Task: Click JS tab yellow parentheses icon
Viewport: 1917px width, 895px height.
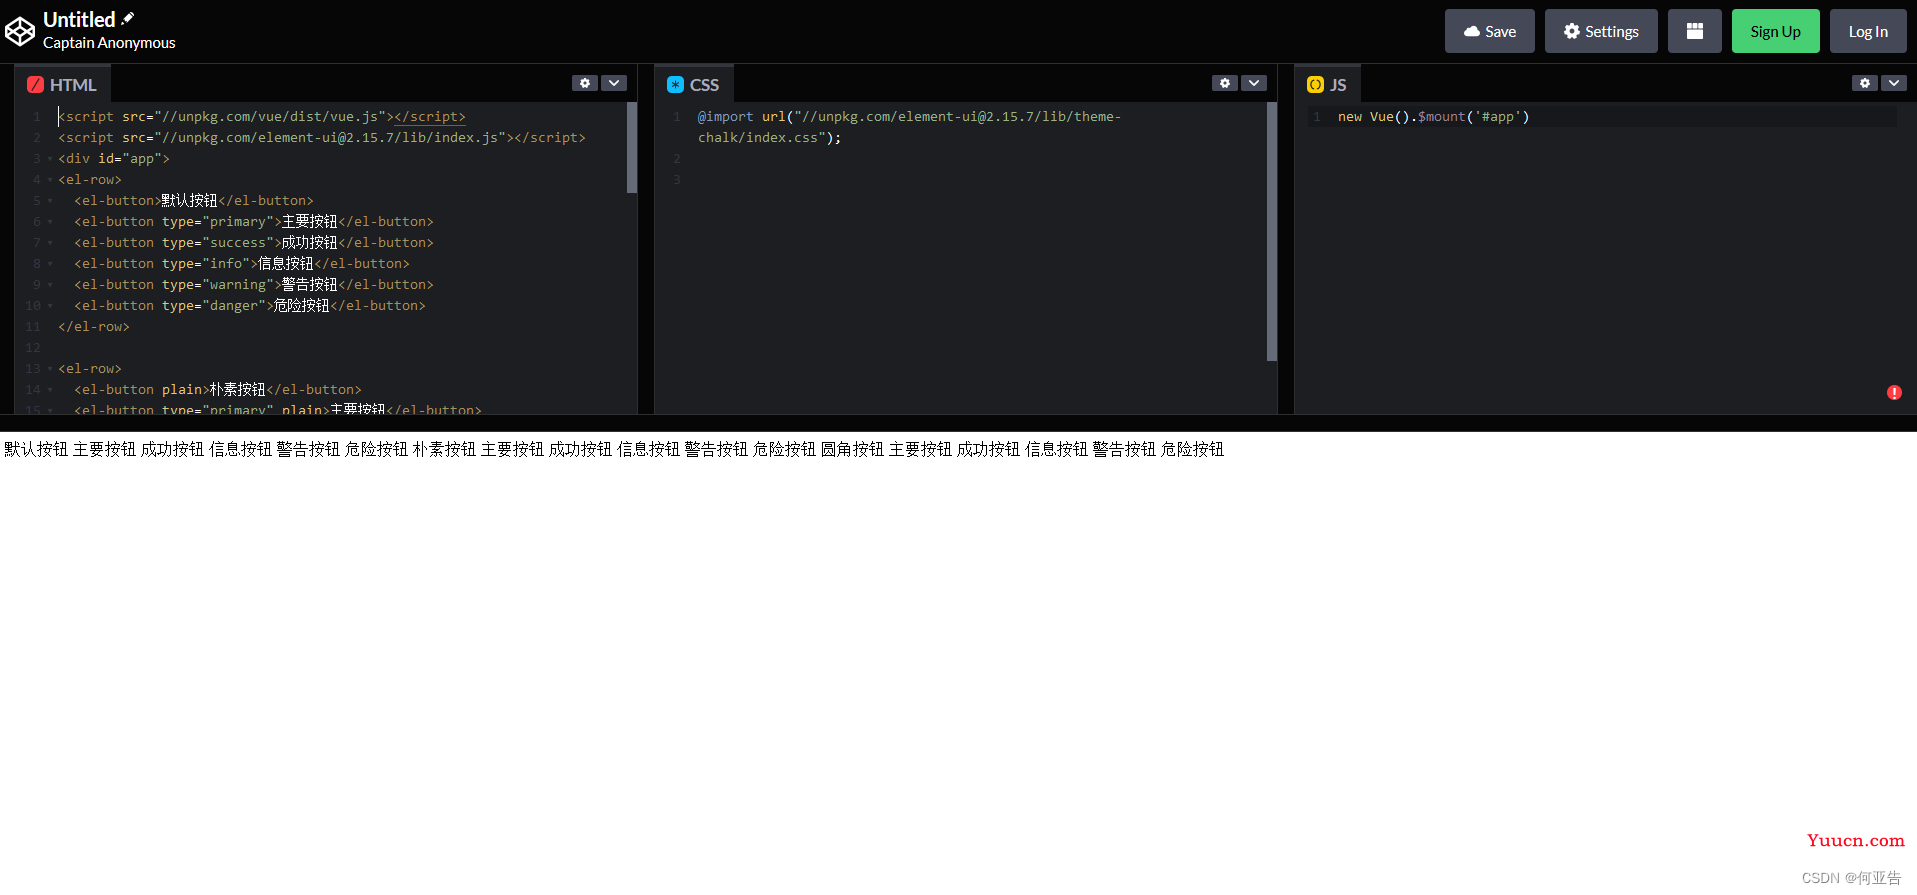Action: point(1315,85)
